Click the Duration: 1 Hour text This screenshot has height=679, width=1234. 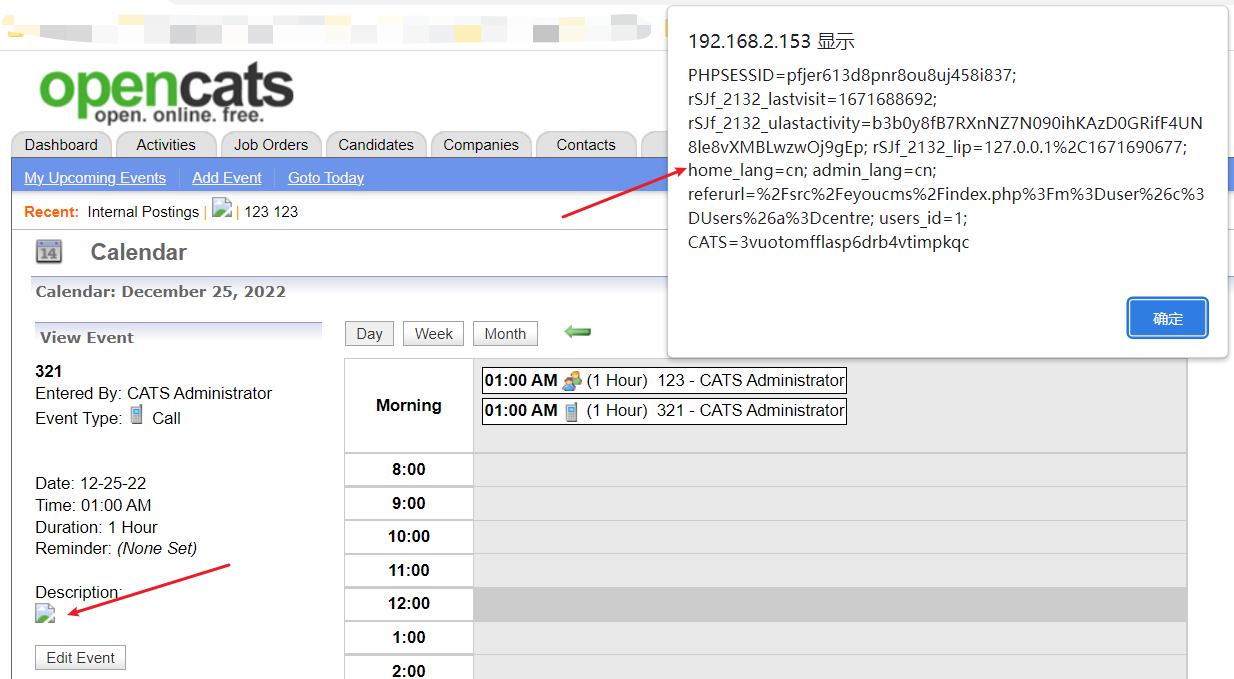pos(96,527)
